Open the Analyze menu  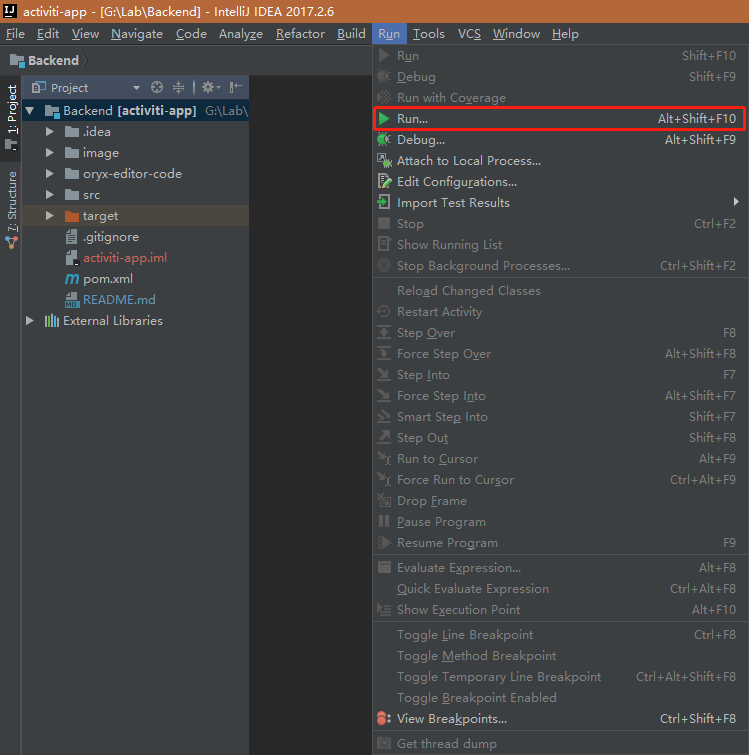coord(241,34)
